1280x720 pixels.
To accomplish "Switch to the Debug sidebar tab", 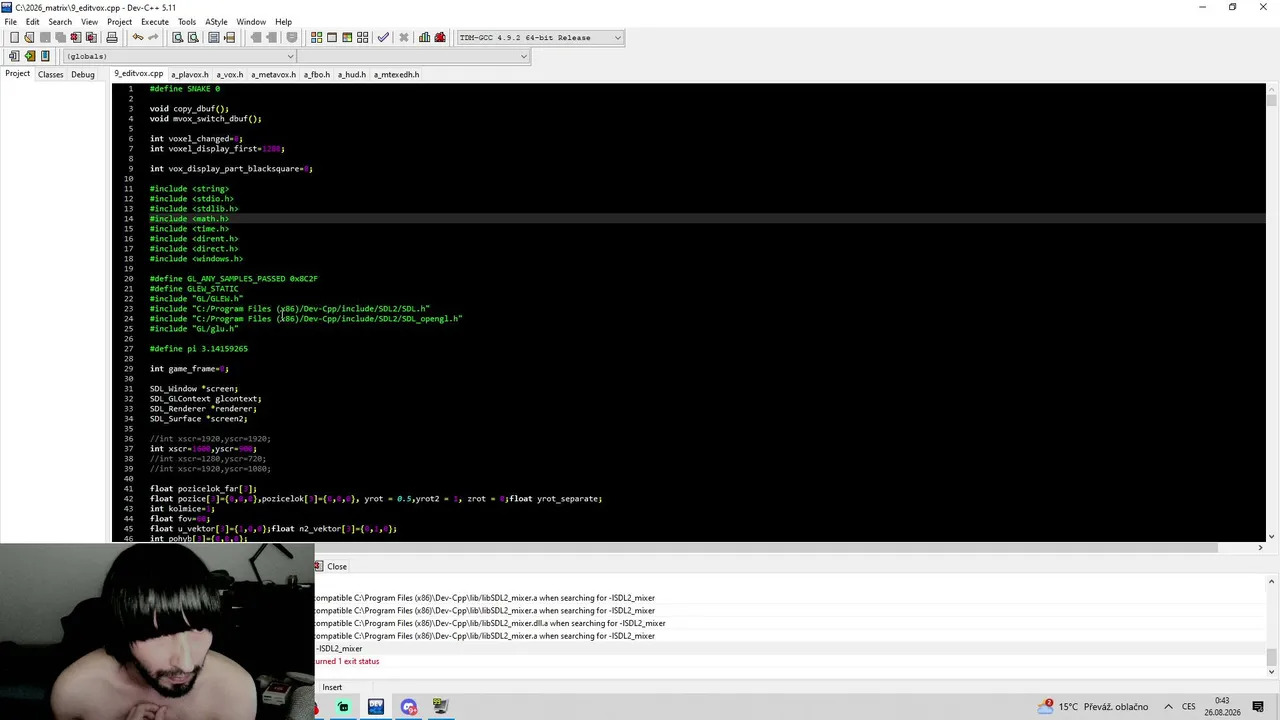I will pos(83,74).
